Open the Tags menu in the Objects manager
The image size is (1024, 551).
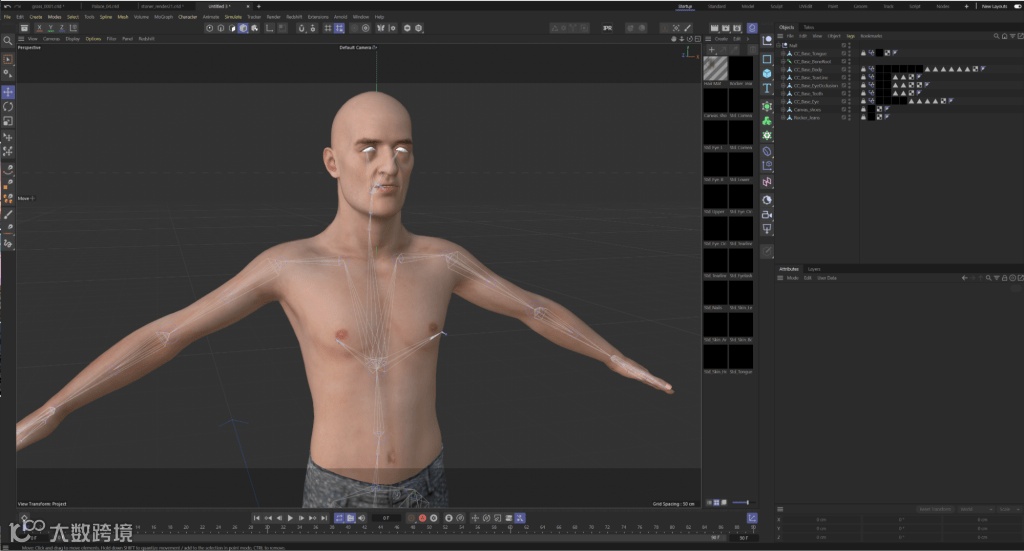point(850,36)
